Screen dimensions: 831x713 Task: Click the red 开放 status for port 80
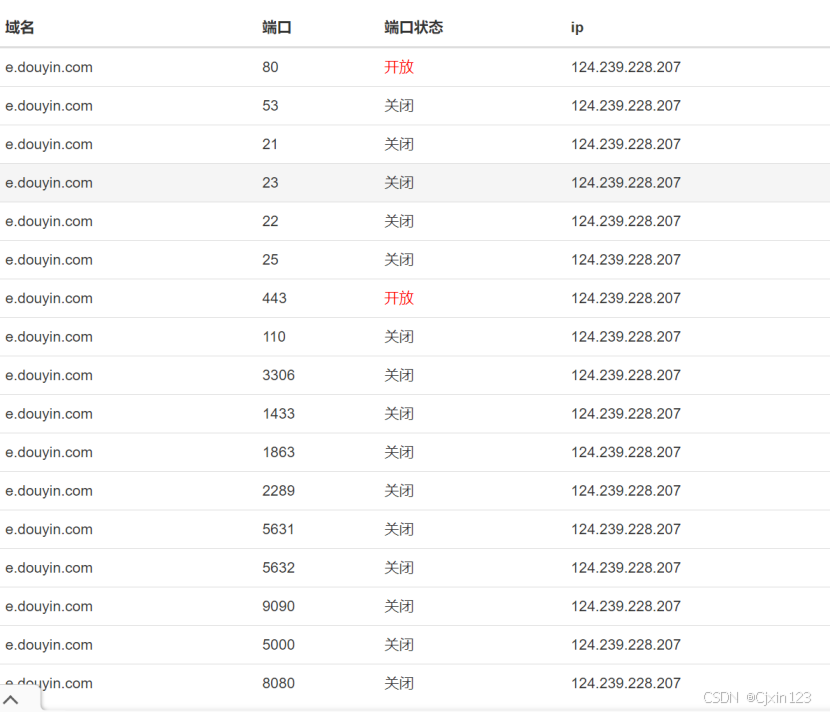point(399,67)
